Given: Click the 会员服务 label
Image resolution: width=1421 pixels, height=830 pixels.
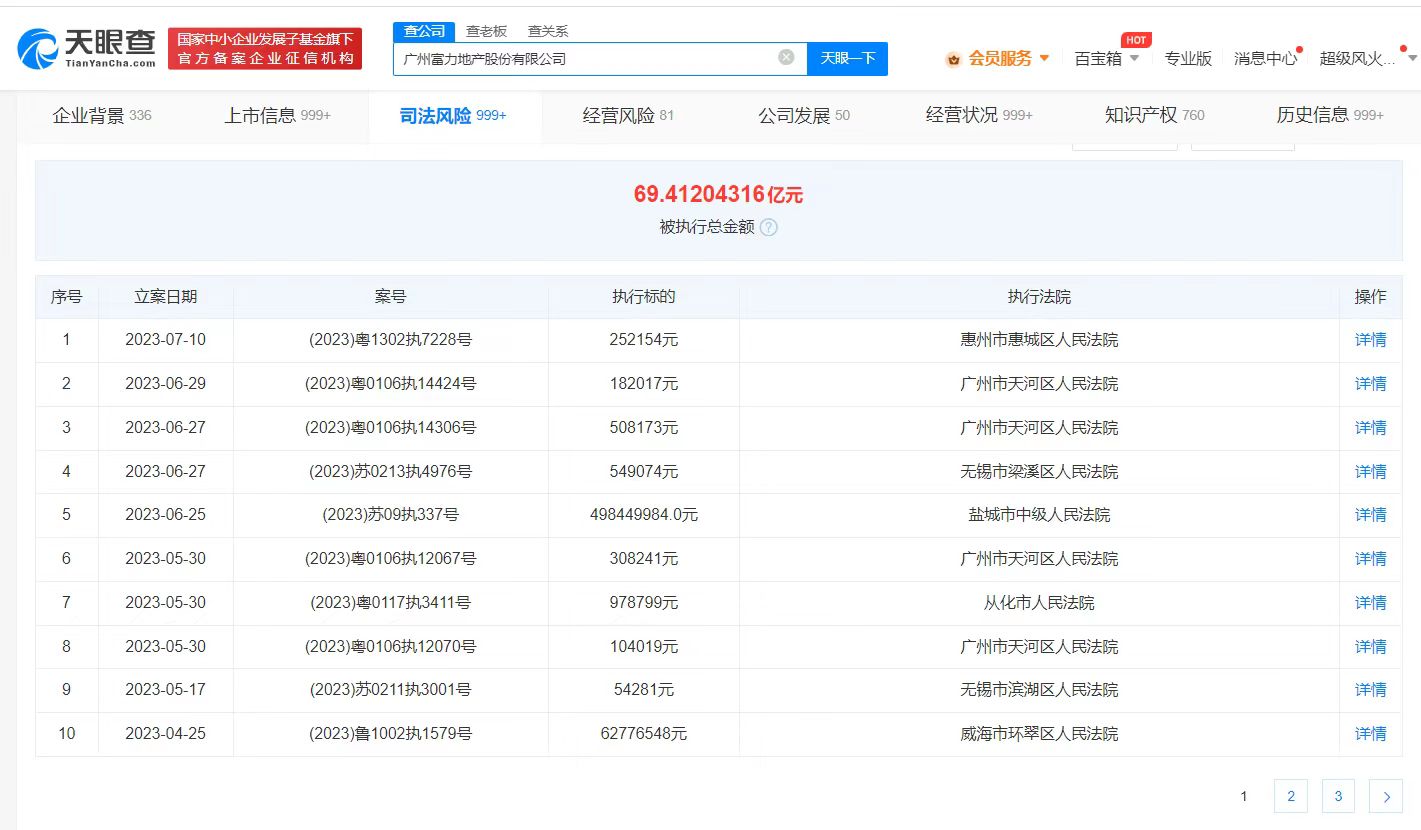Looking at the screenshot, I should 1000,59.
